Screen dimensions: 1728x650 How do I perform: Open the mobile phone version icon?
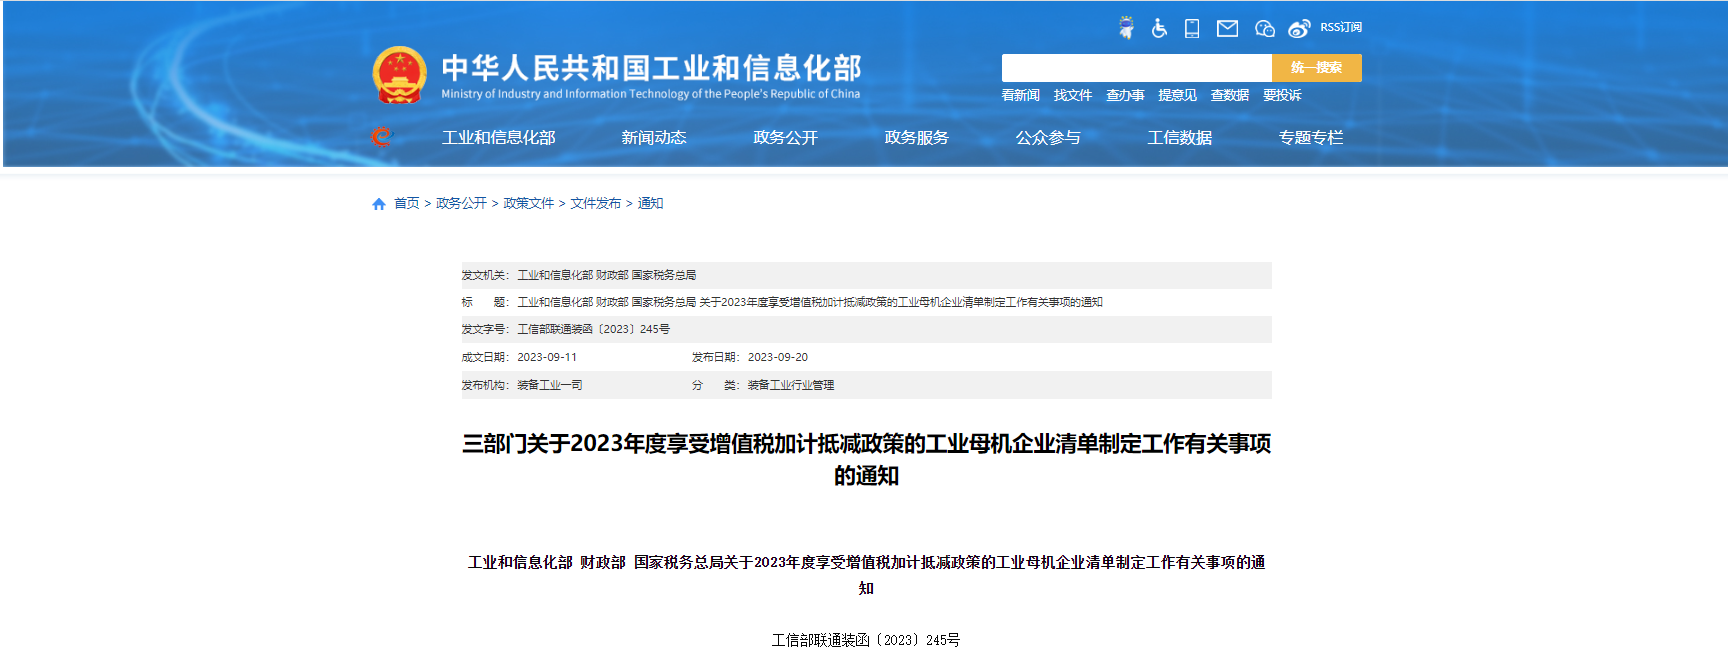(x=1192, y=28)
